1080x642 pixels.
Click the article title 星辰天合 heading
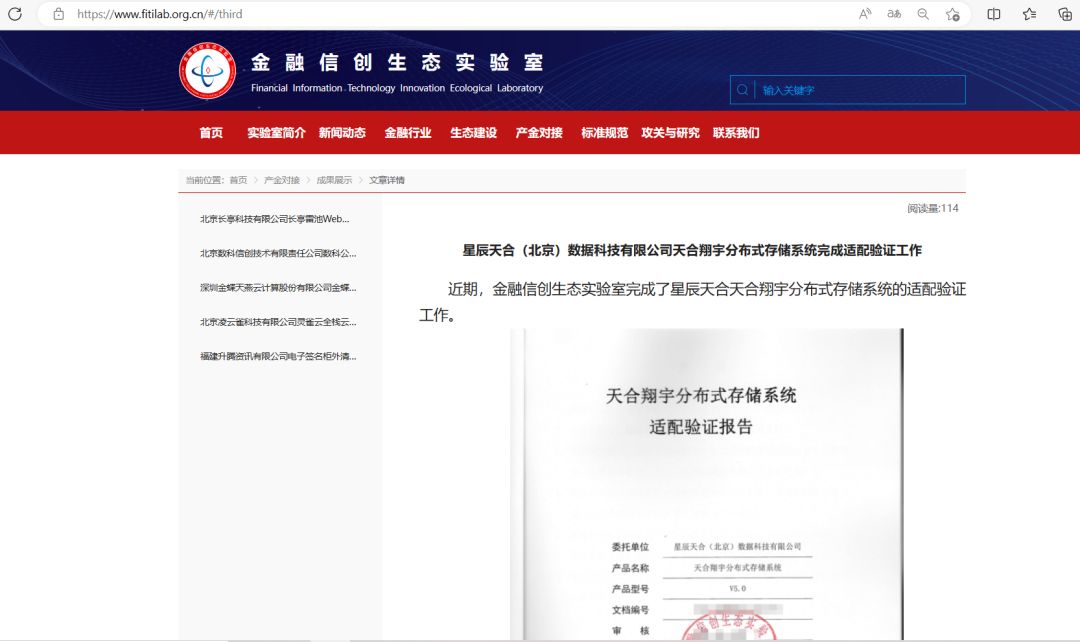pyautogui.click(x=692, y=251)
